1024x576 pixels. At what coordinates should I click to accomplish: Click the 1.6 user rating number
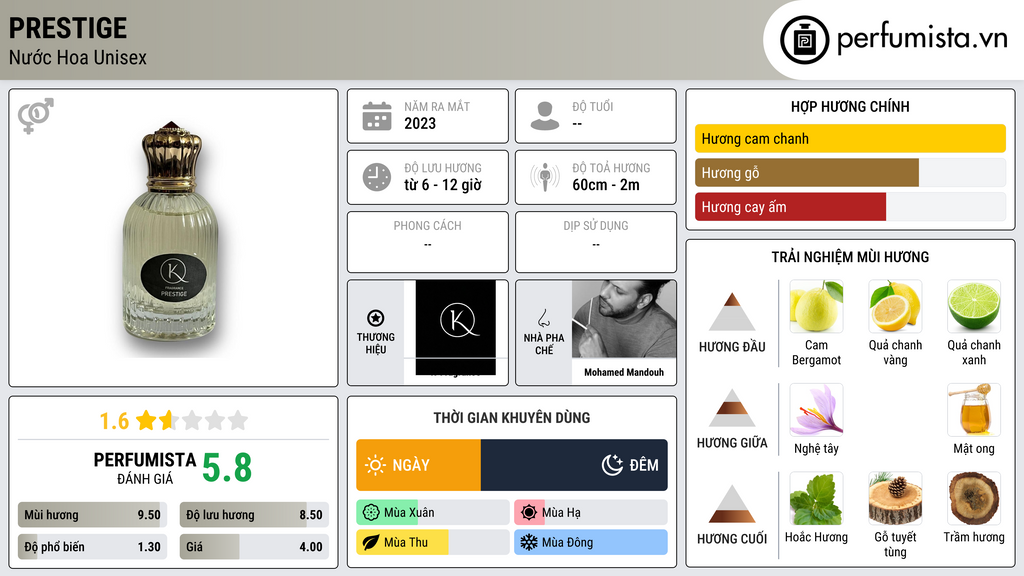[x=114, y=421]
